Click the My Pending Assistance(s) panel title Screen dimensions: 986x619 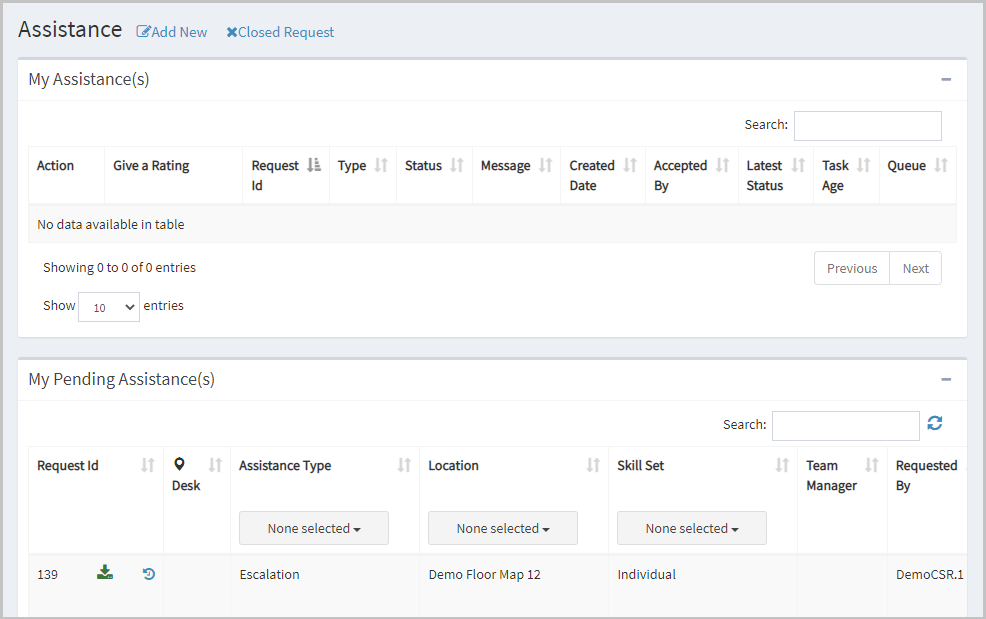pos(121,379)
